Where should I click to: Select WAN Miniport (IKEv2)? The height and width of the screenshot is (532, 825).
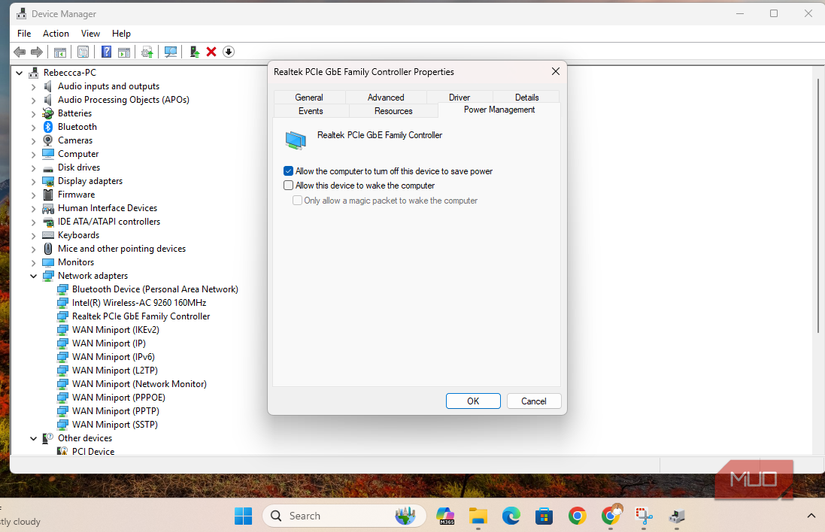pos(116,330)
